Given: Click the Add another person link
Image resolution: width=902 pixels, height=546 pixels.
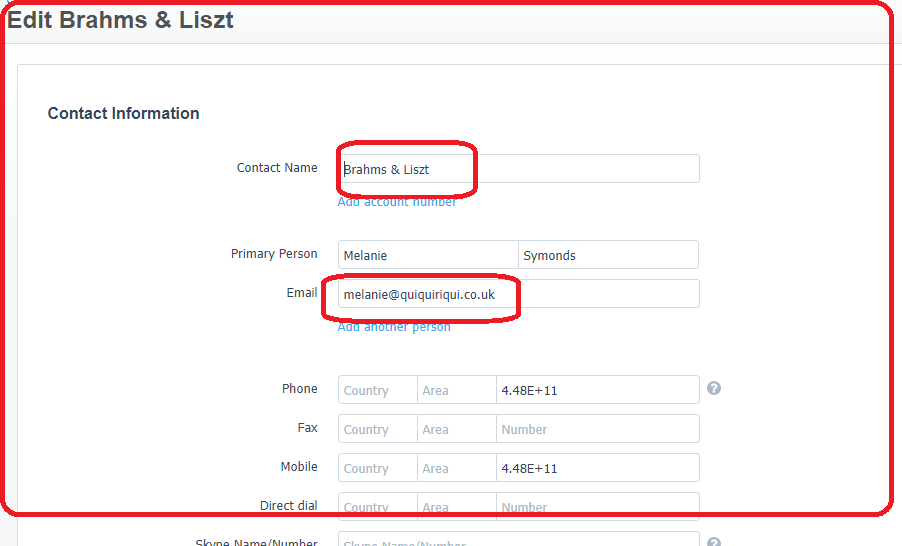Looking at the screenshot, I should (394, 327).
